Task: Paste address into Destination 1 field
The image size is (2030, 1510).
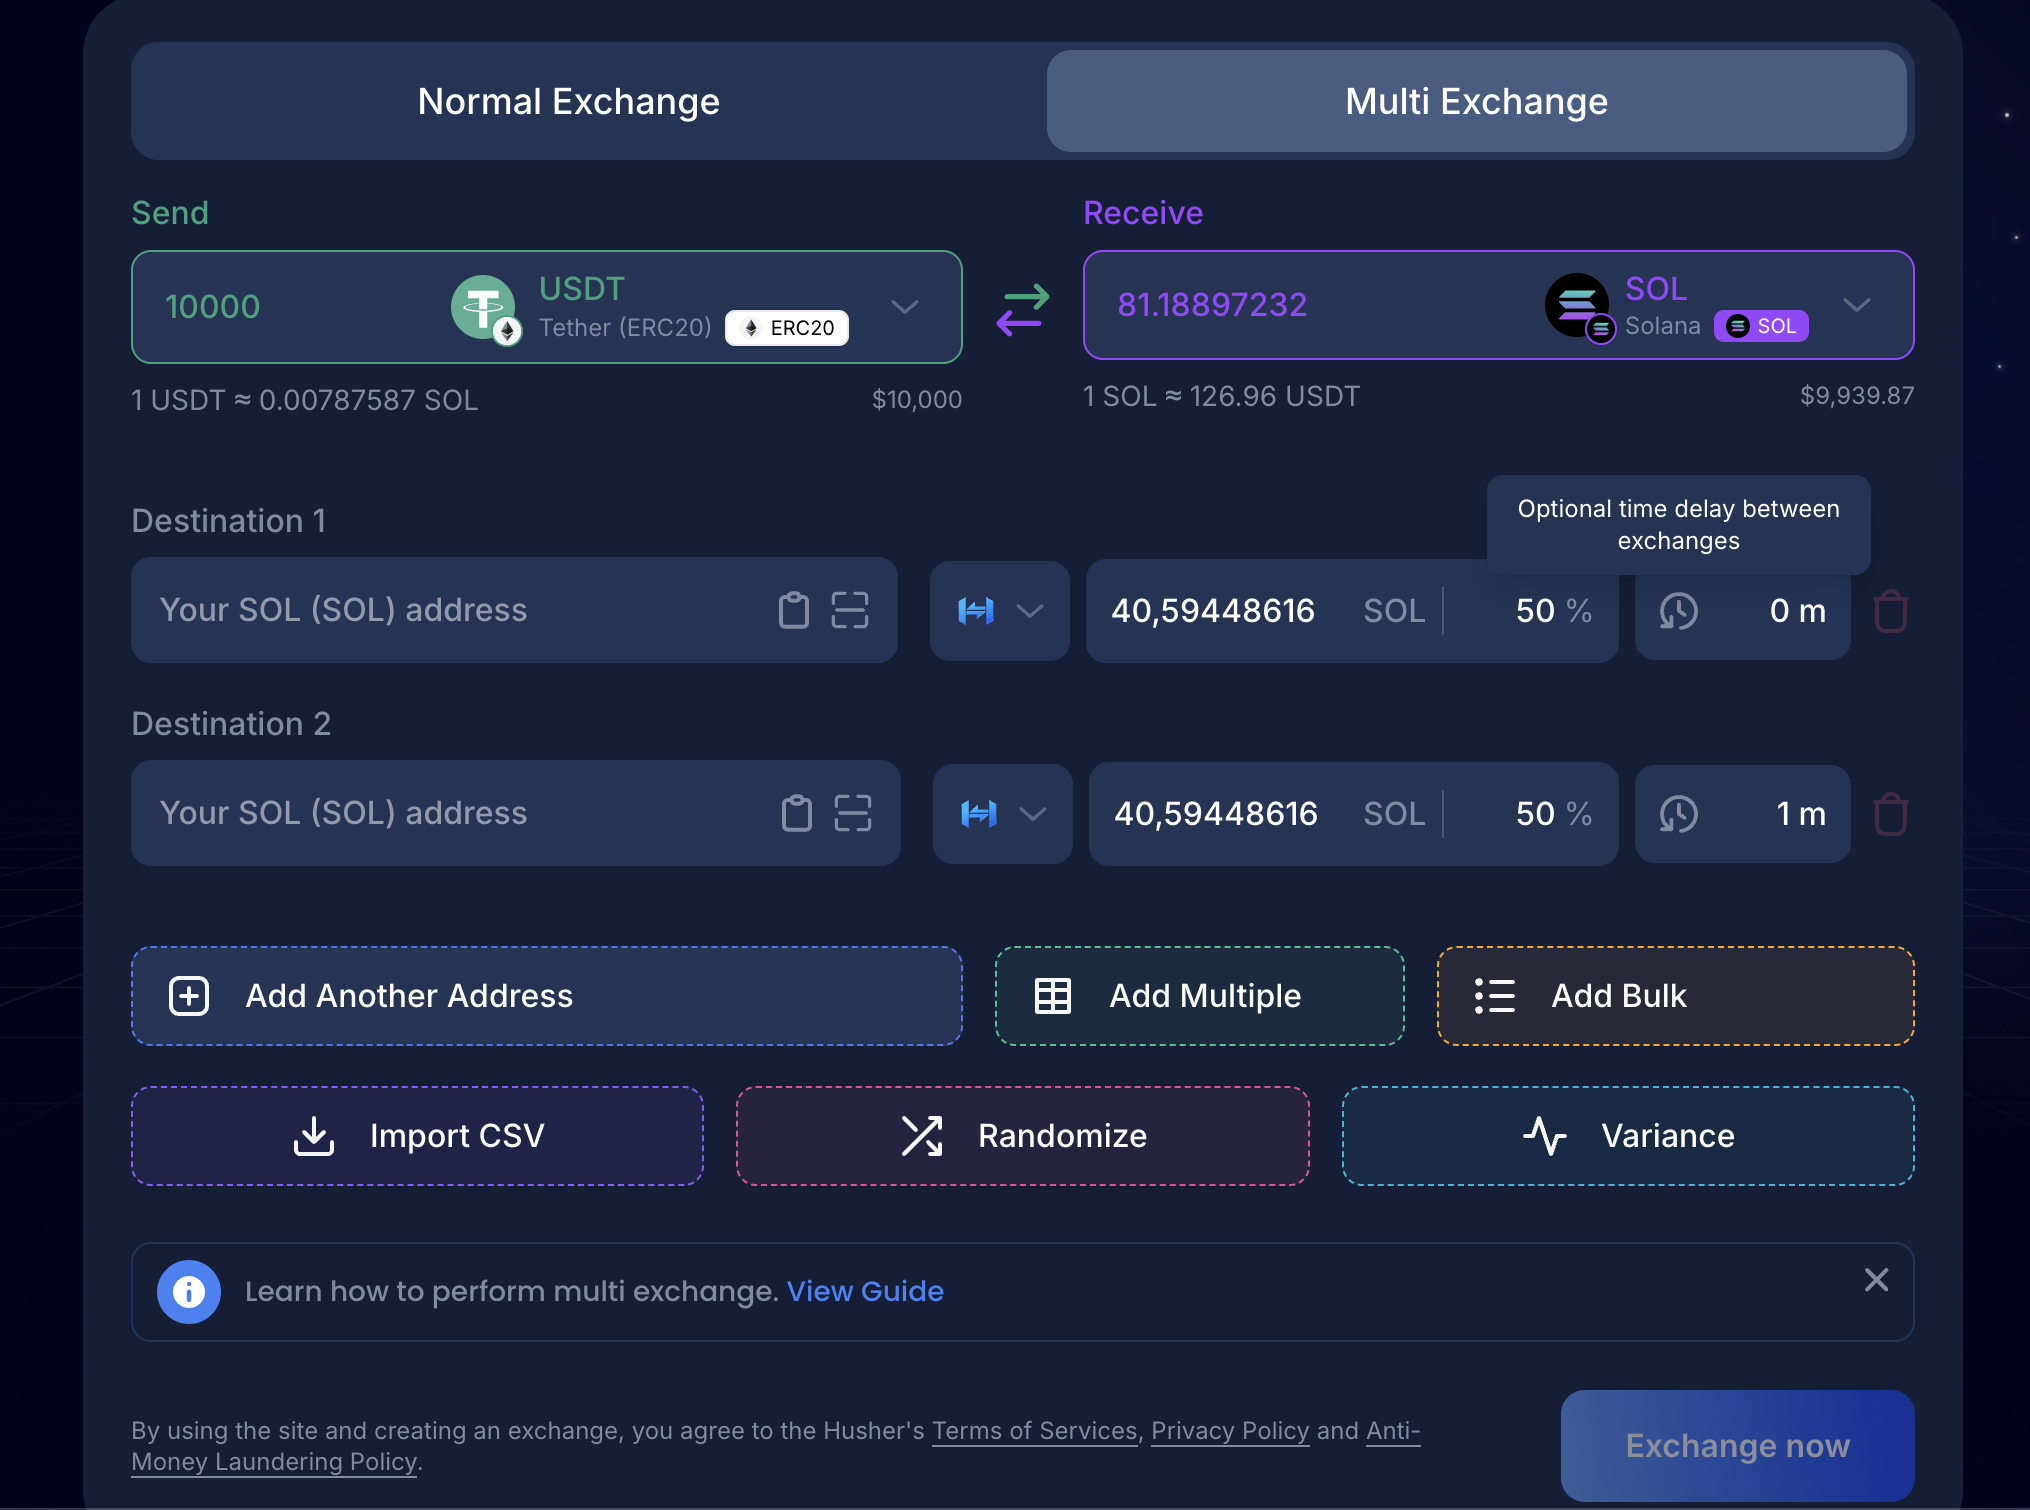Action: pos(793,610)
